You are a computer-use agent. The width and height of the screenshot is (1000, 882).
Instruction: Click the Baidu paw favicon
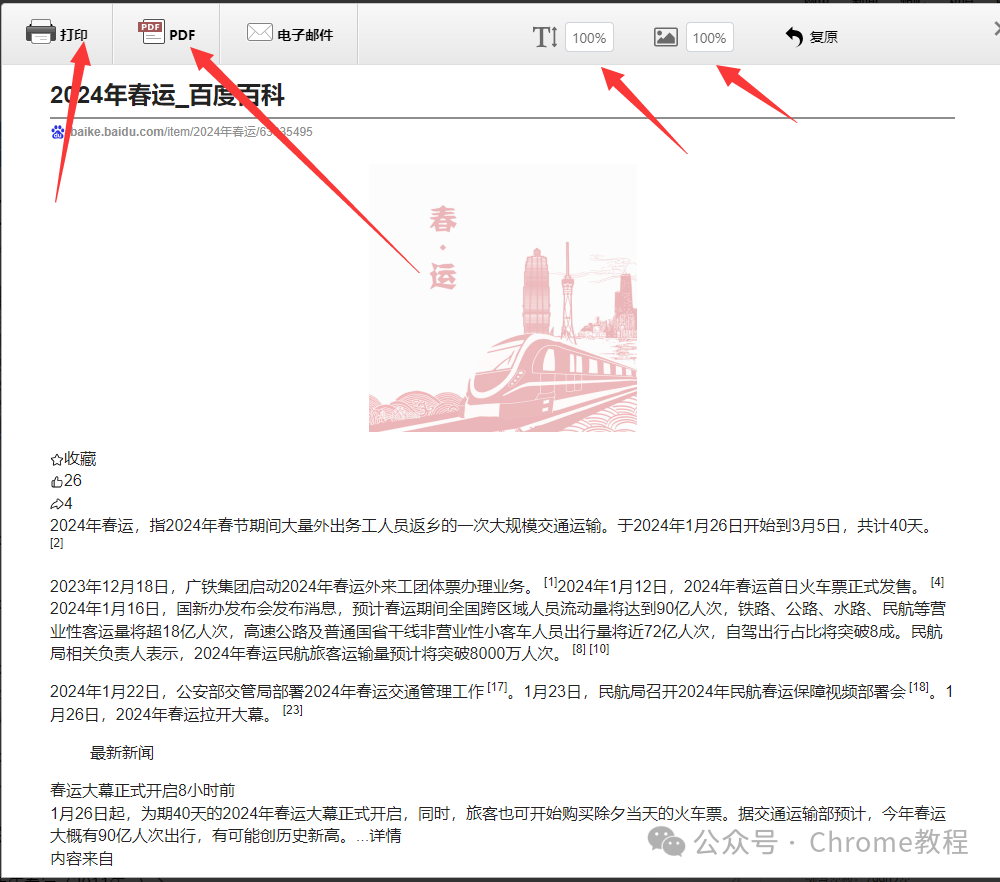coord(57,132)
